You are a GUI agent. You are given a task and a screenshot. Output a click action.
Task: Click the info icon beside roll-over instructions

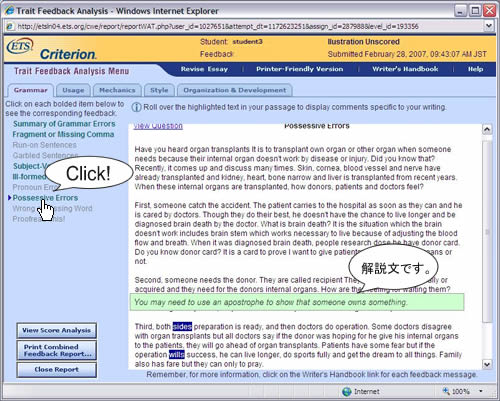(136, 107)
